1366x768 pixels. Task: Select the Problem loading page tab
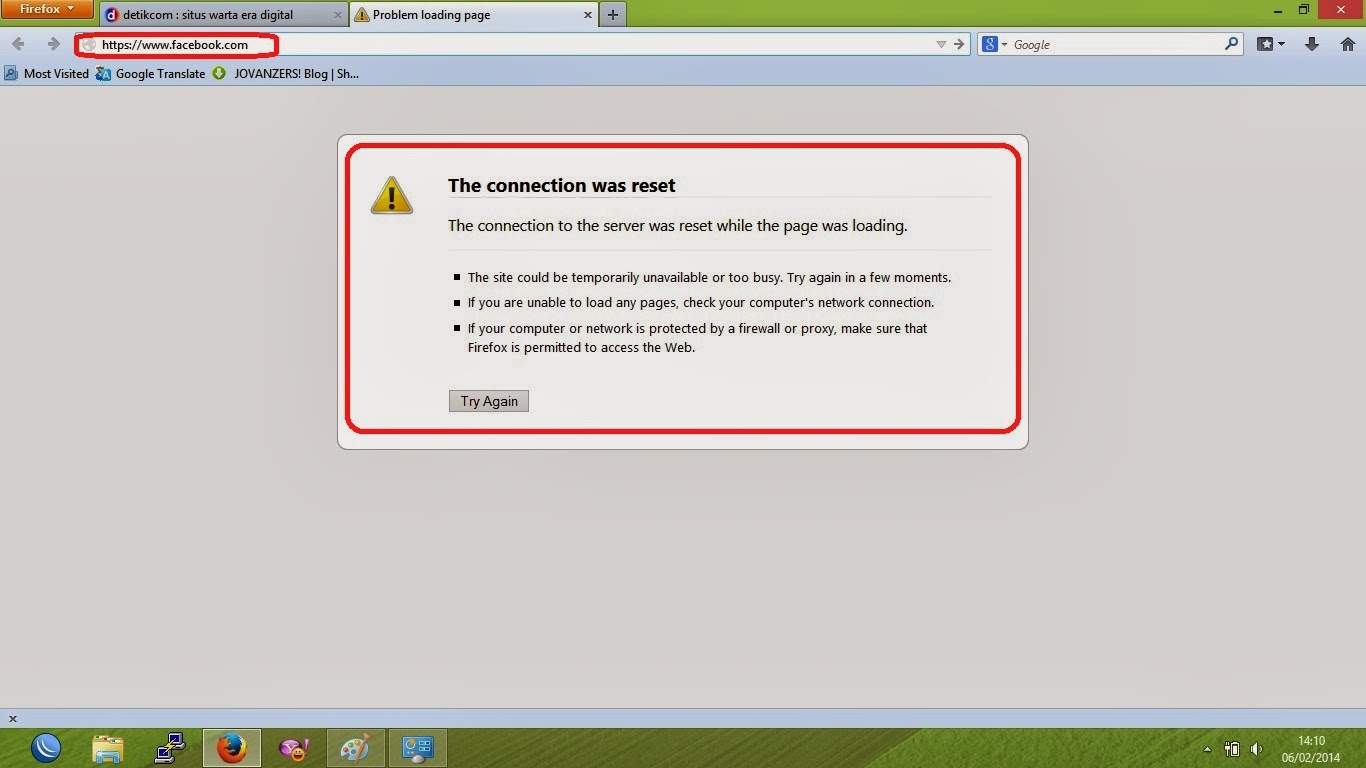tap(475, 15)
